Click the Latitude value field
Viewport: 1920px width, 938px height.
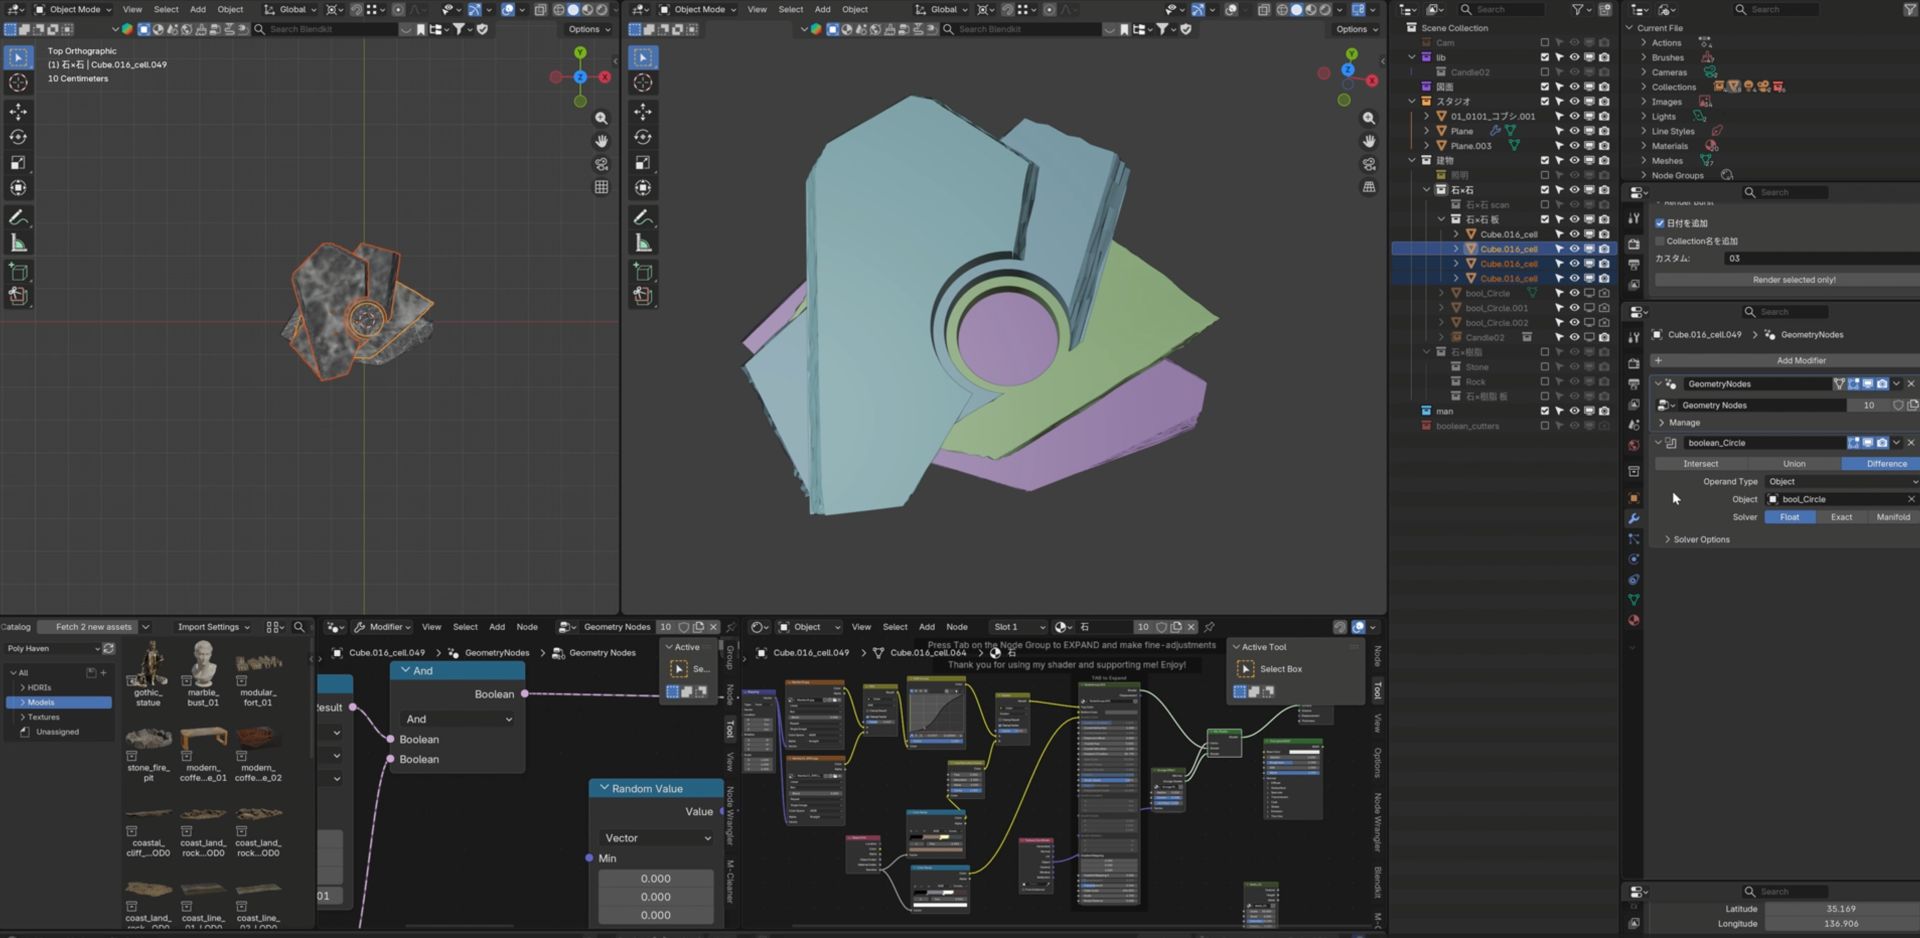pyautogui.click(x=1841, y=909)
